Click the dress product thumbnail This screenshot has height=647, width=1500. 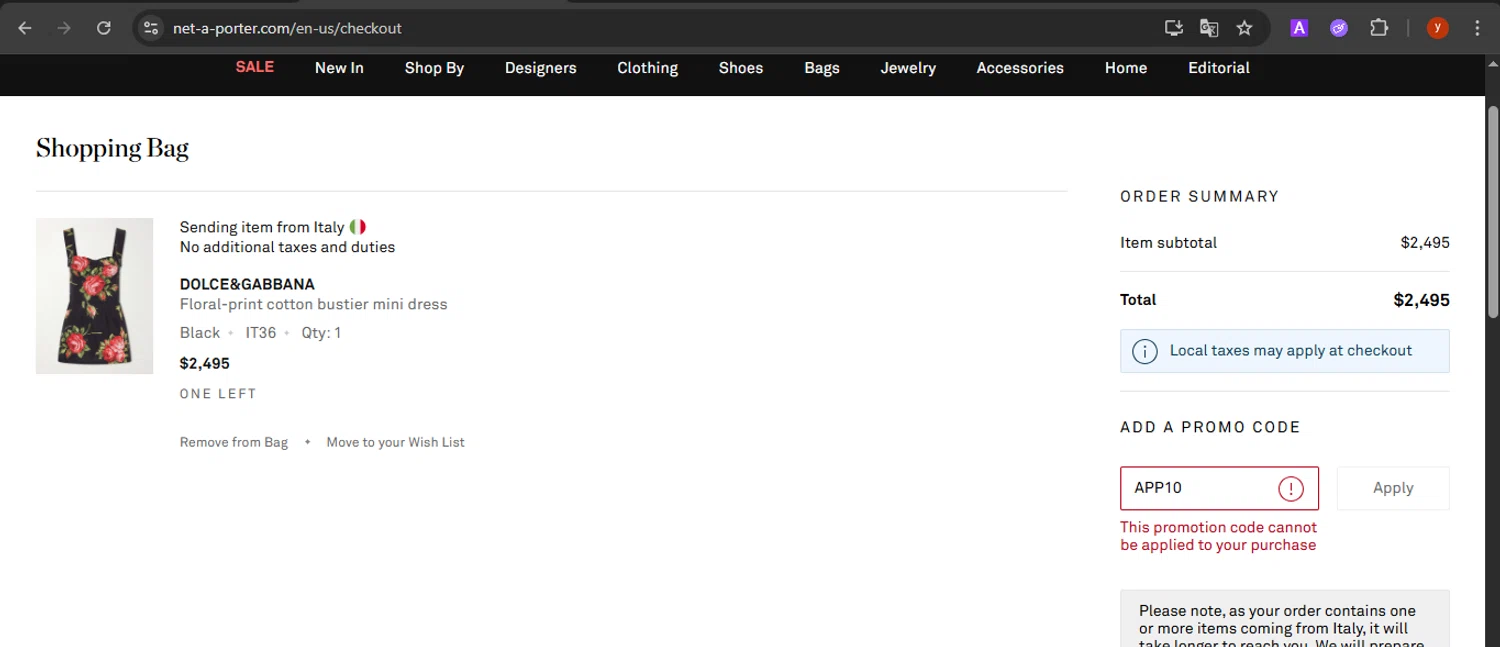point(94,296)
